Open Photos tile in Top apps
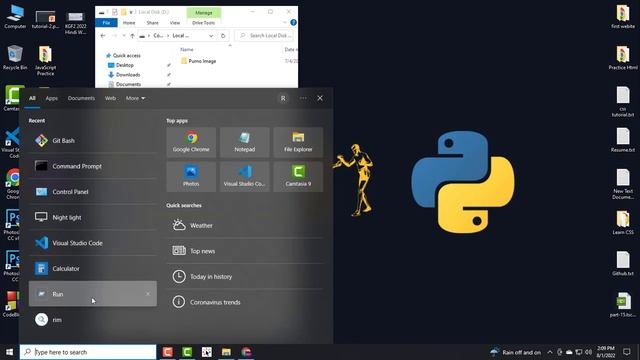 pos(191,177)
